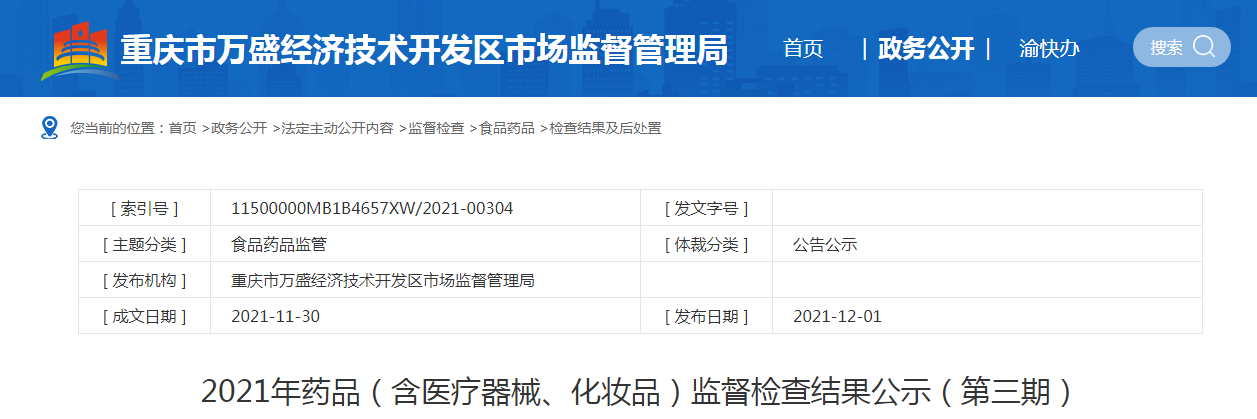Select index number 11500000MB1B4657XW/2021-00304
Image resolution: width=1257 pixels, height=419 pixels.
[372, 208]
